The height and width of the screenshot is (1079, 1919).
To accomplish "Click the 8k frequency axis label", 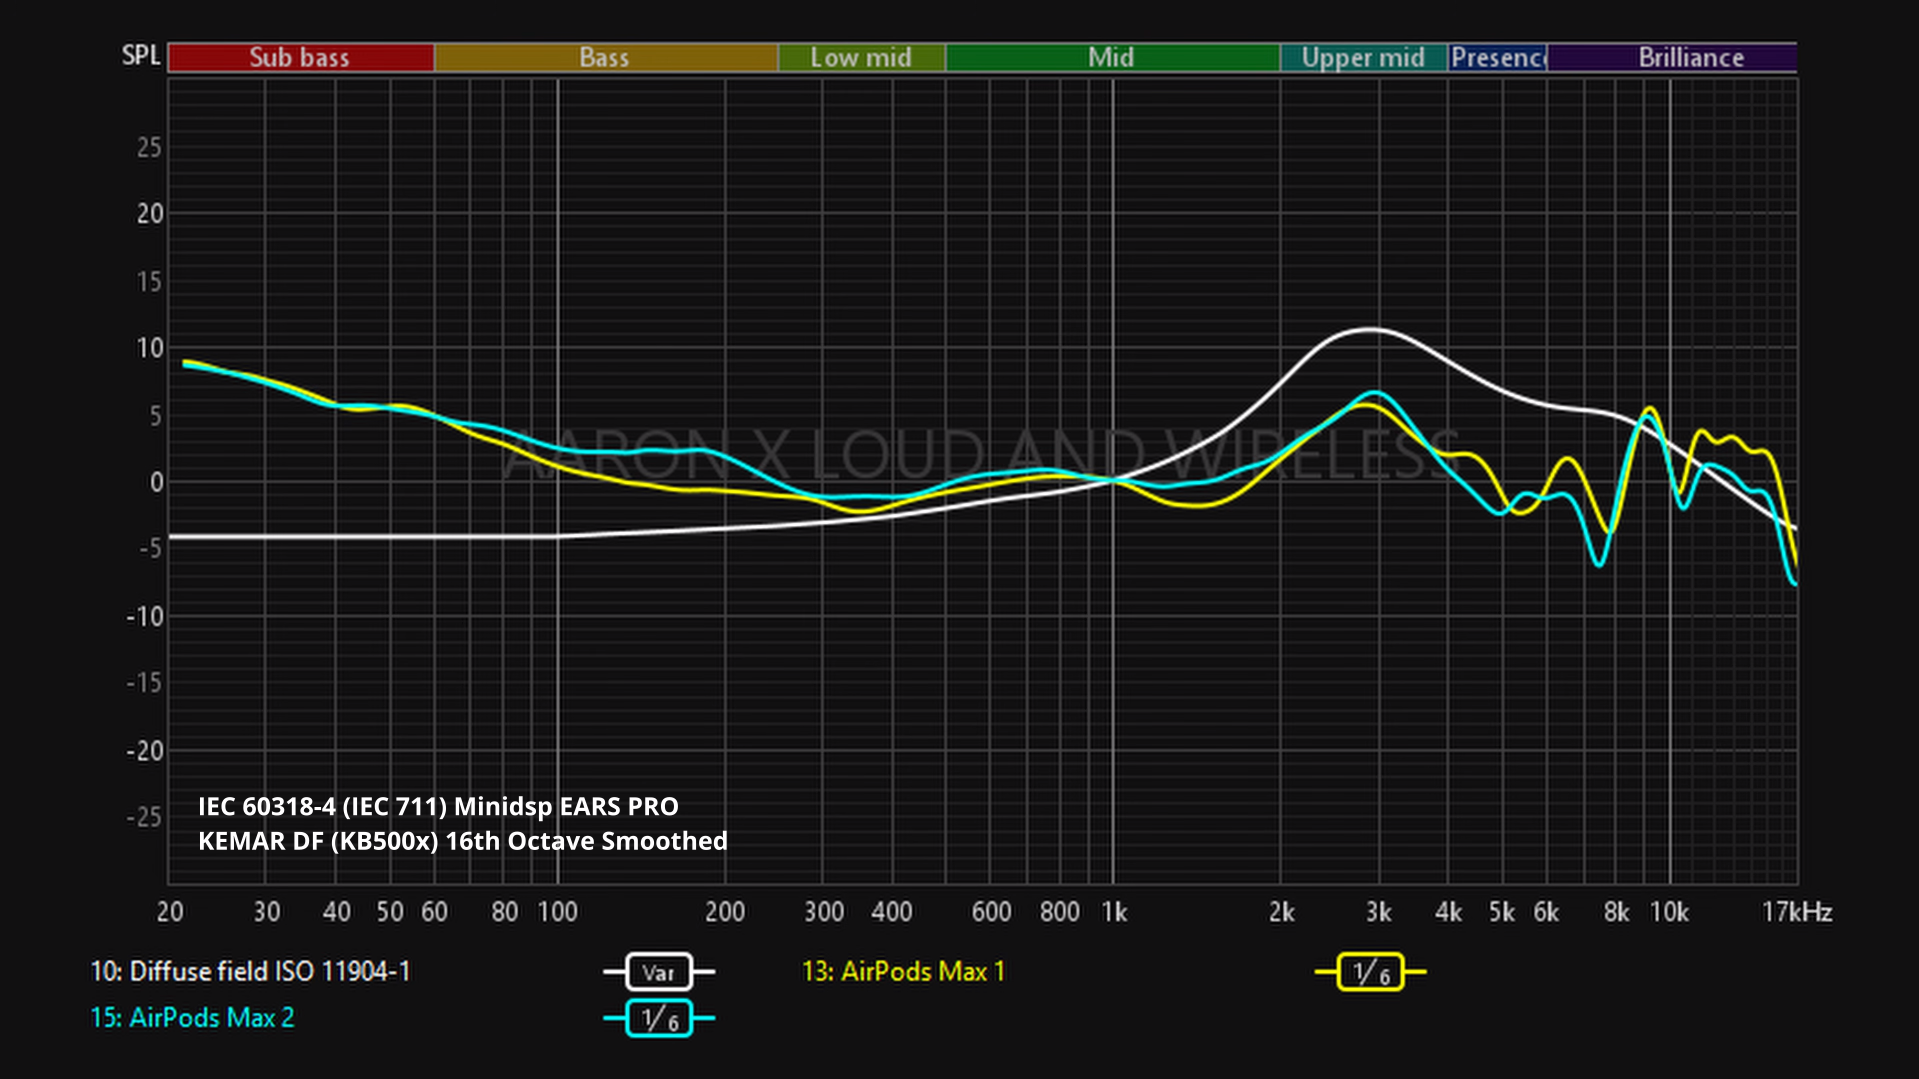I will 1616,912.
